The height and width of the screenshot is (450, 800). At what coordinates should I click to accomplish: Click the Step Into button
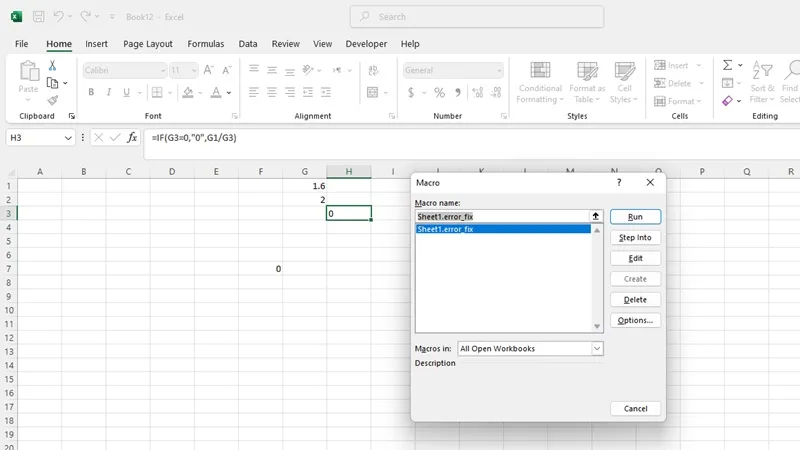pyautogui.click(x=635, y=238)
